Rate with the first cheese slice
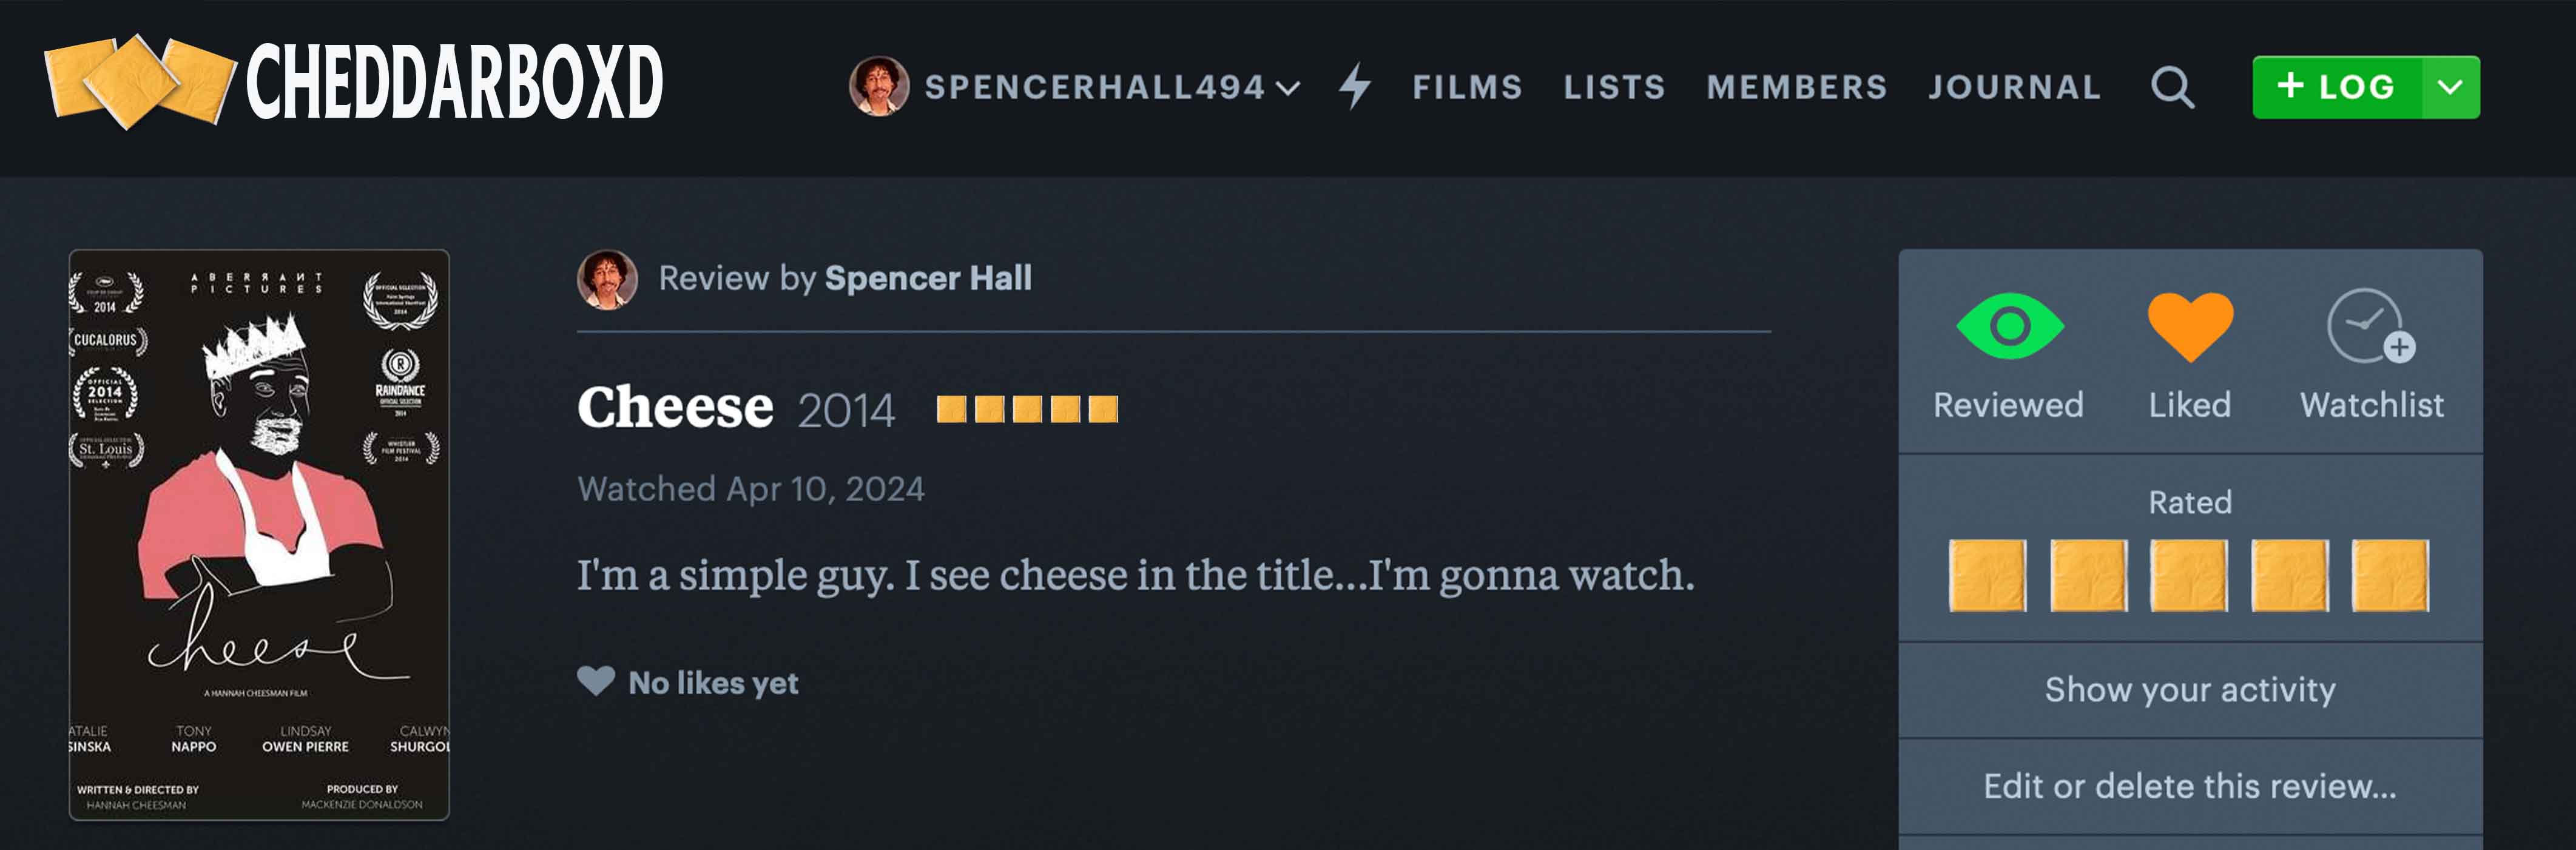Viewport: 2576px width, 850px height. click(1988, 576)
